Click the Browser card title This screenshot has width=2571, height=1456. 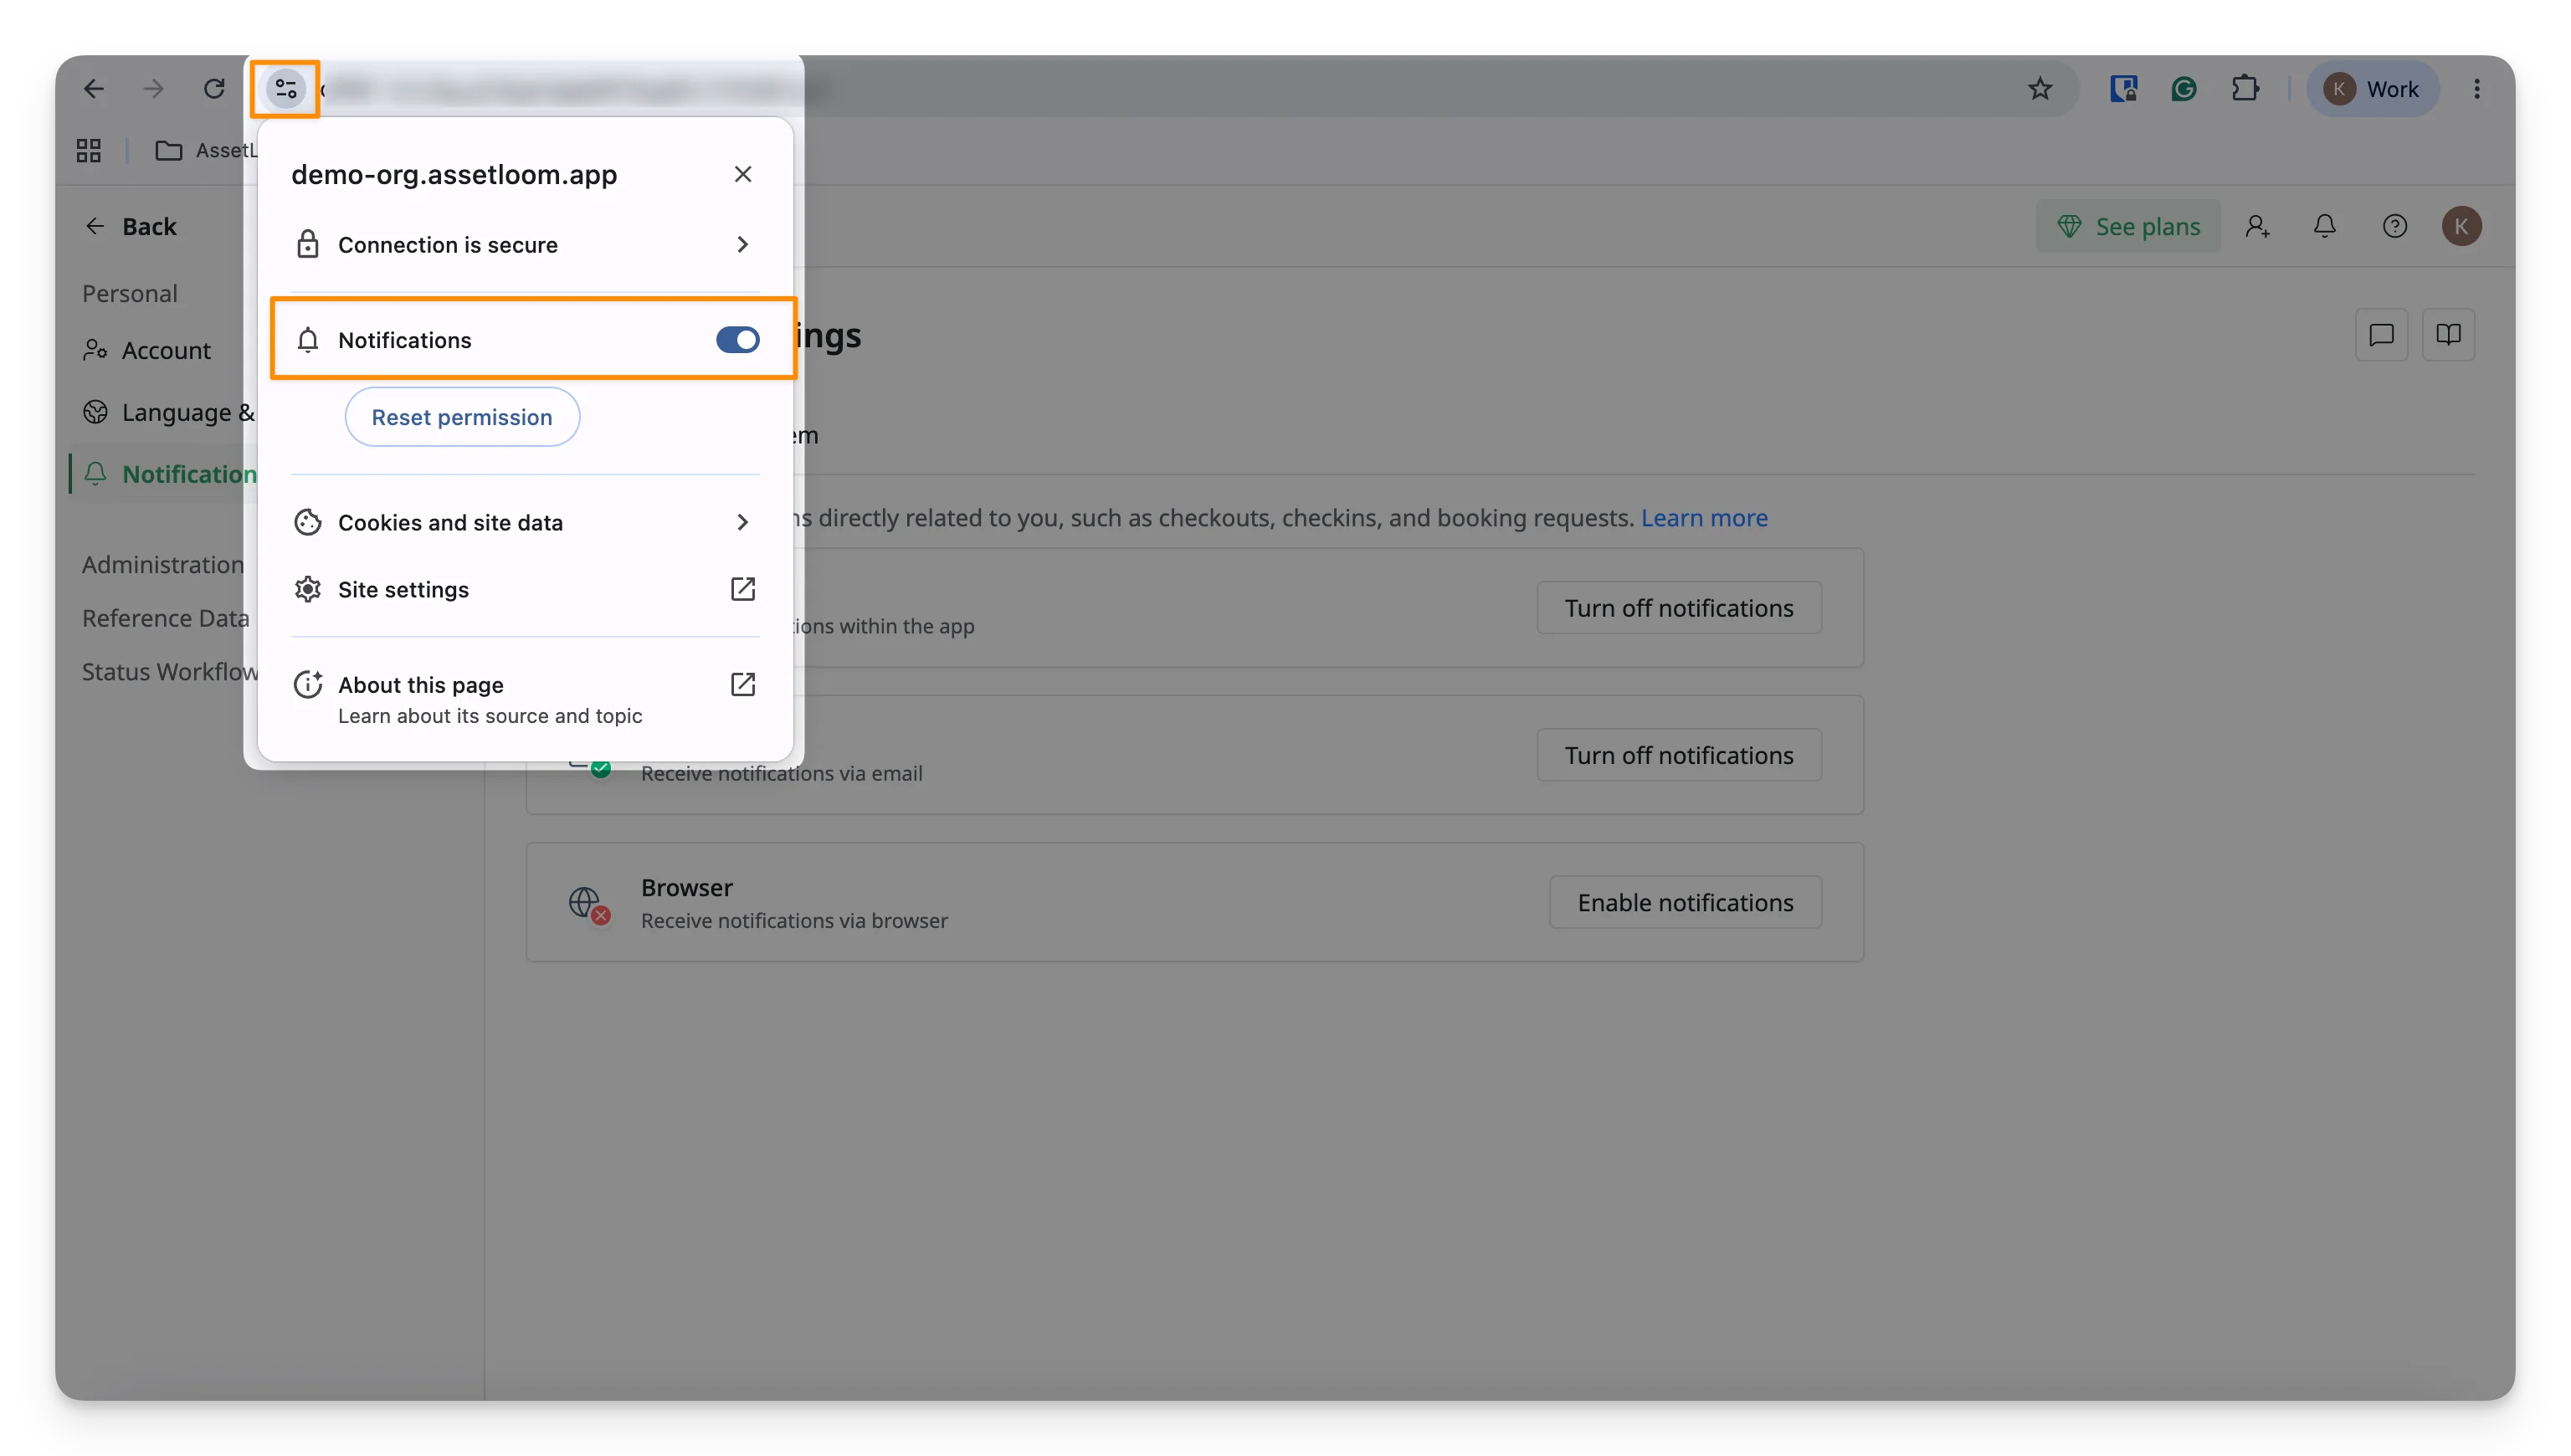click(x=687, y=887)
